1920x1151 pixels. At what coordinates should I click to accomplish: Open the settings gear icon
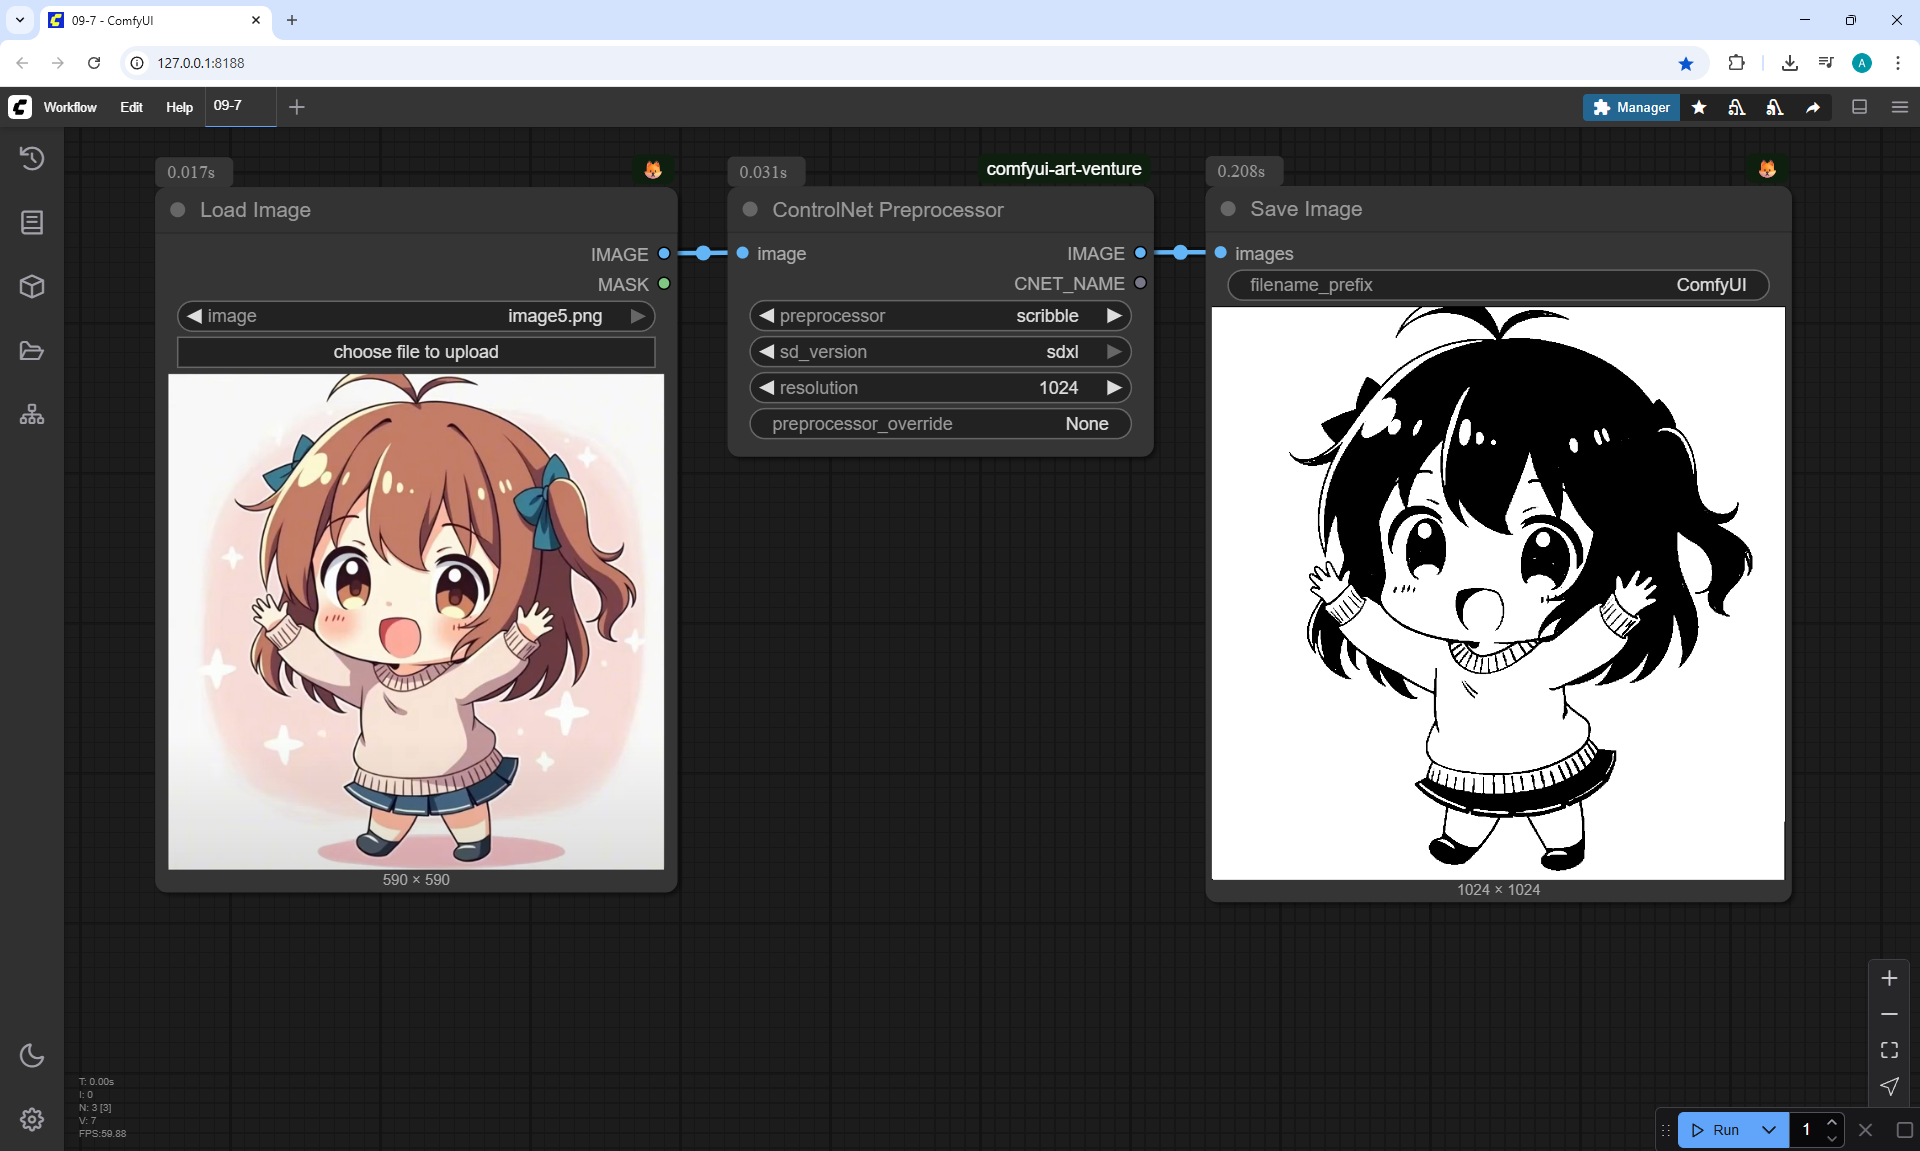(x=32, y=1119)
